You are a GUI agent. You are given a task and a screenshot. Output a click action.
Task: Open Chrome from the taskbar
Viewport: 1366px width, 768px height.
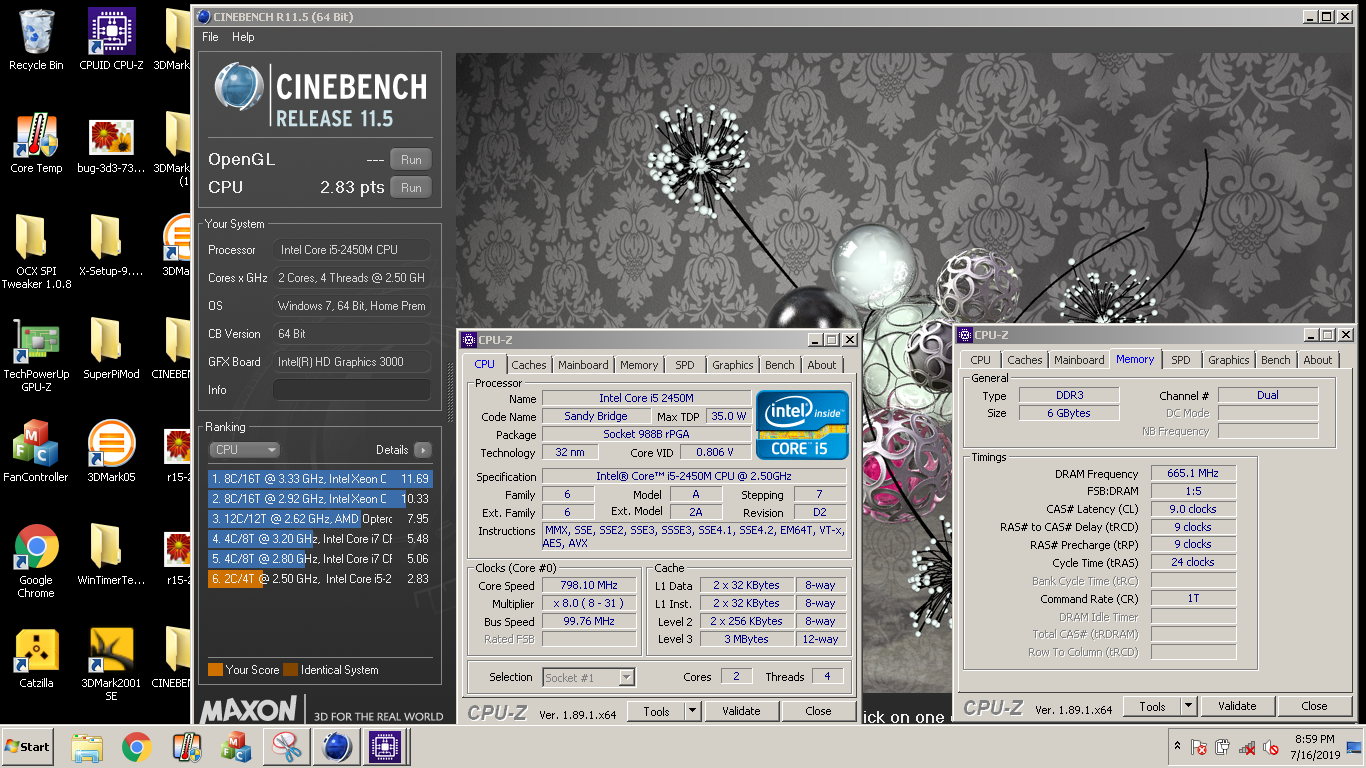[137, 747]
